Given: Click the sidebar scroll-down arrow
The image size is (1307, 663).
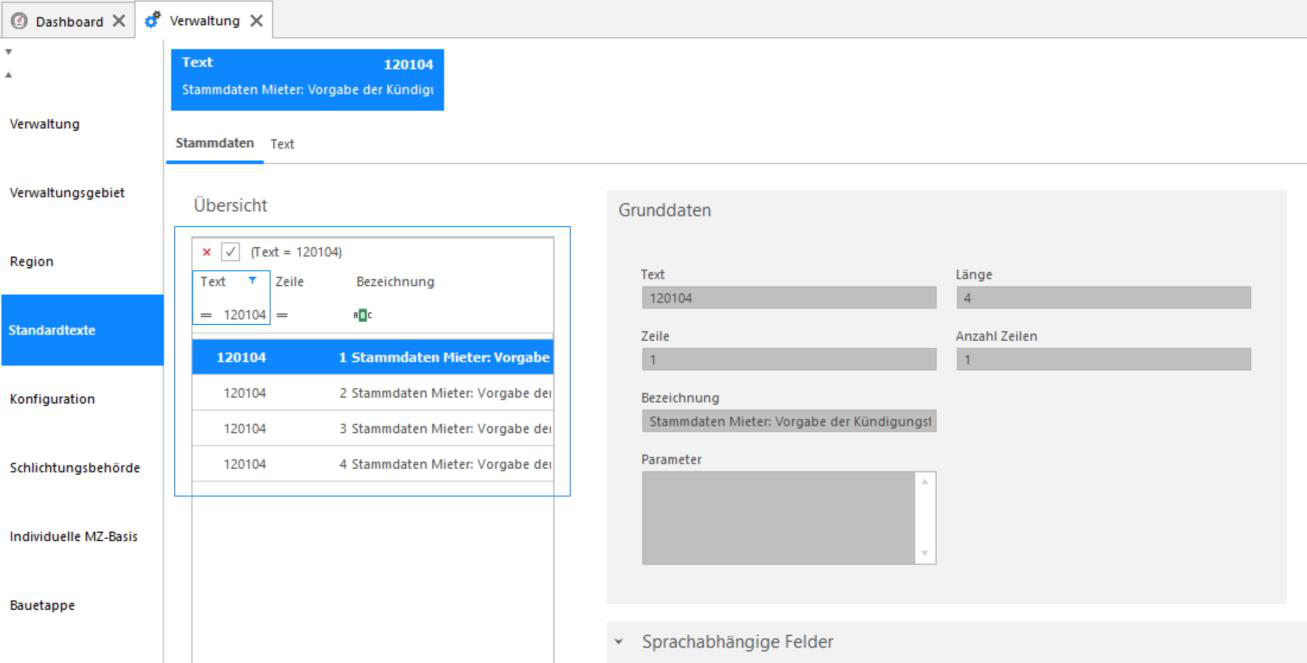Looking at the screenshot, I should click(x=9, y=51).
